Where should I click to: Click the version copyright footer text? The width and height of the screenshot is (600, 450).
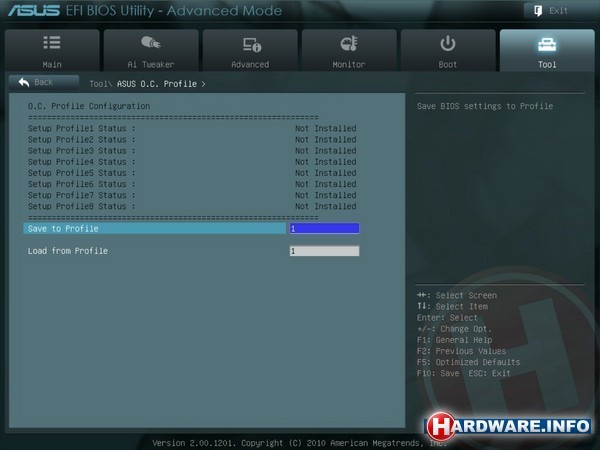coord(300,443)
